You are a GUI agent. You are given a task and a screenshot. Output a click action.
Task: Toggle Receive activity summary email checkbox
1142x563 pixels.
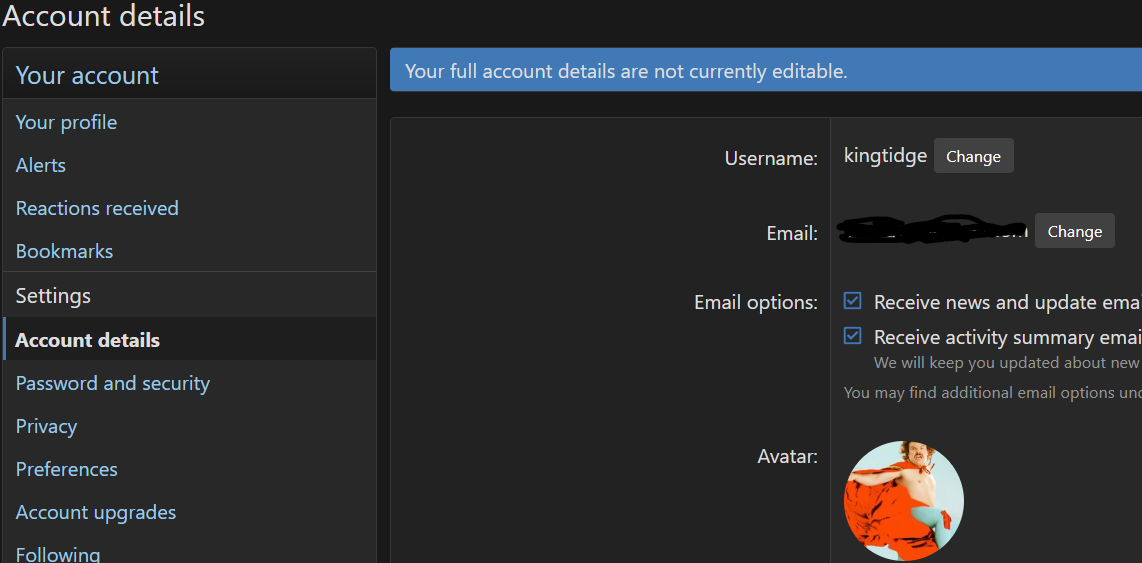pyautogui.click(x=853, y=336)
